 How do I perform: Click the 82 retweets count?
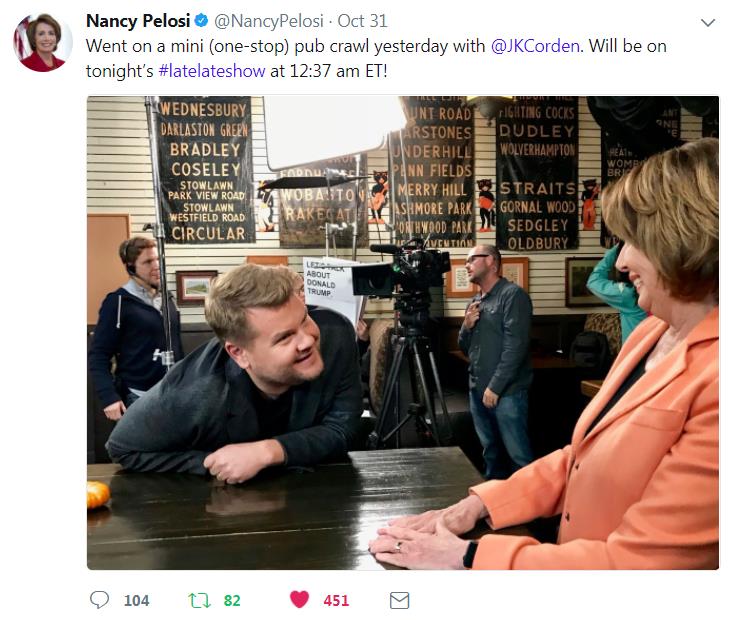click(232, 600)
